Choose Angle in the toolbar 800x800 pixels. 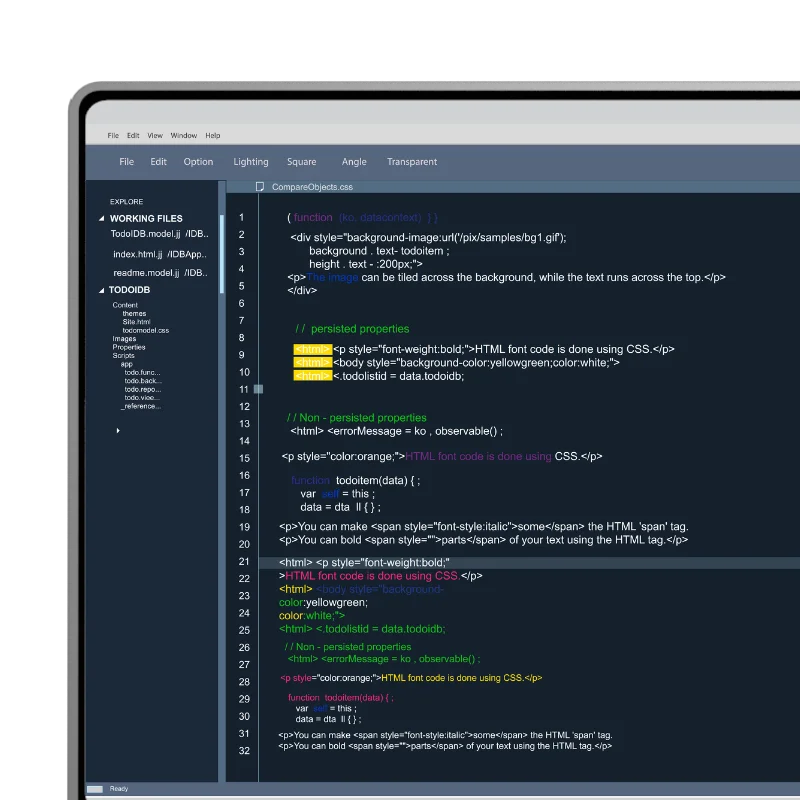[x=354, y=162]
